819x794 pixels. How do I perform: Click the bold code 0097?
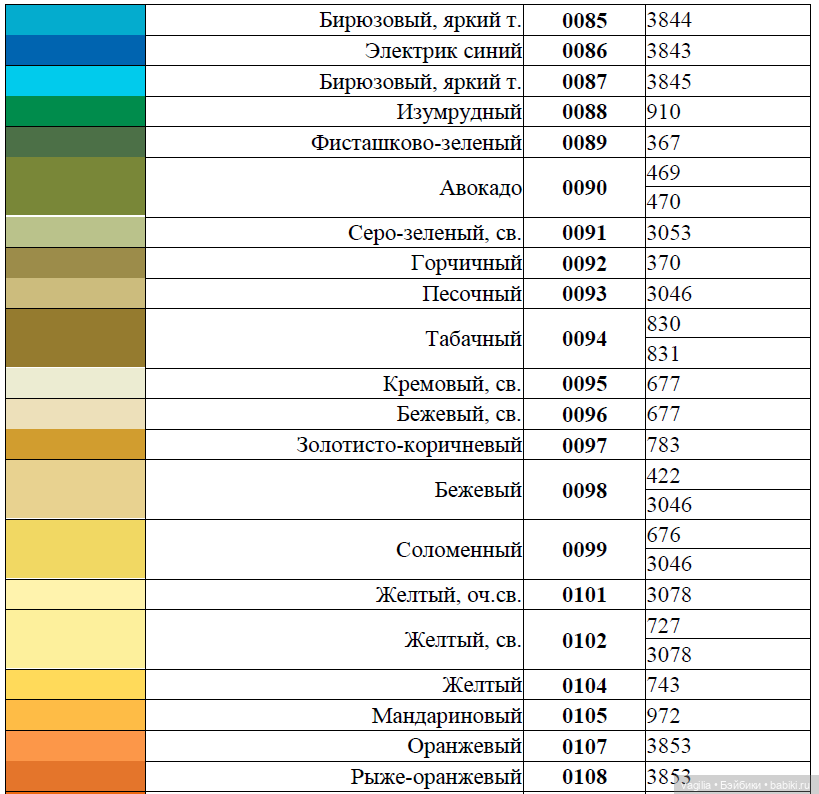click(x=584, y=445)
